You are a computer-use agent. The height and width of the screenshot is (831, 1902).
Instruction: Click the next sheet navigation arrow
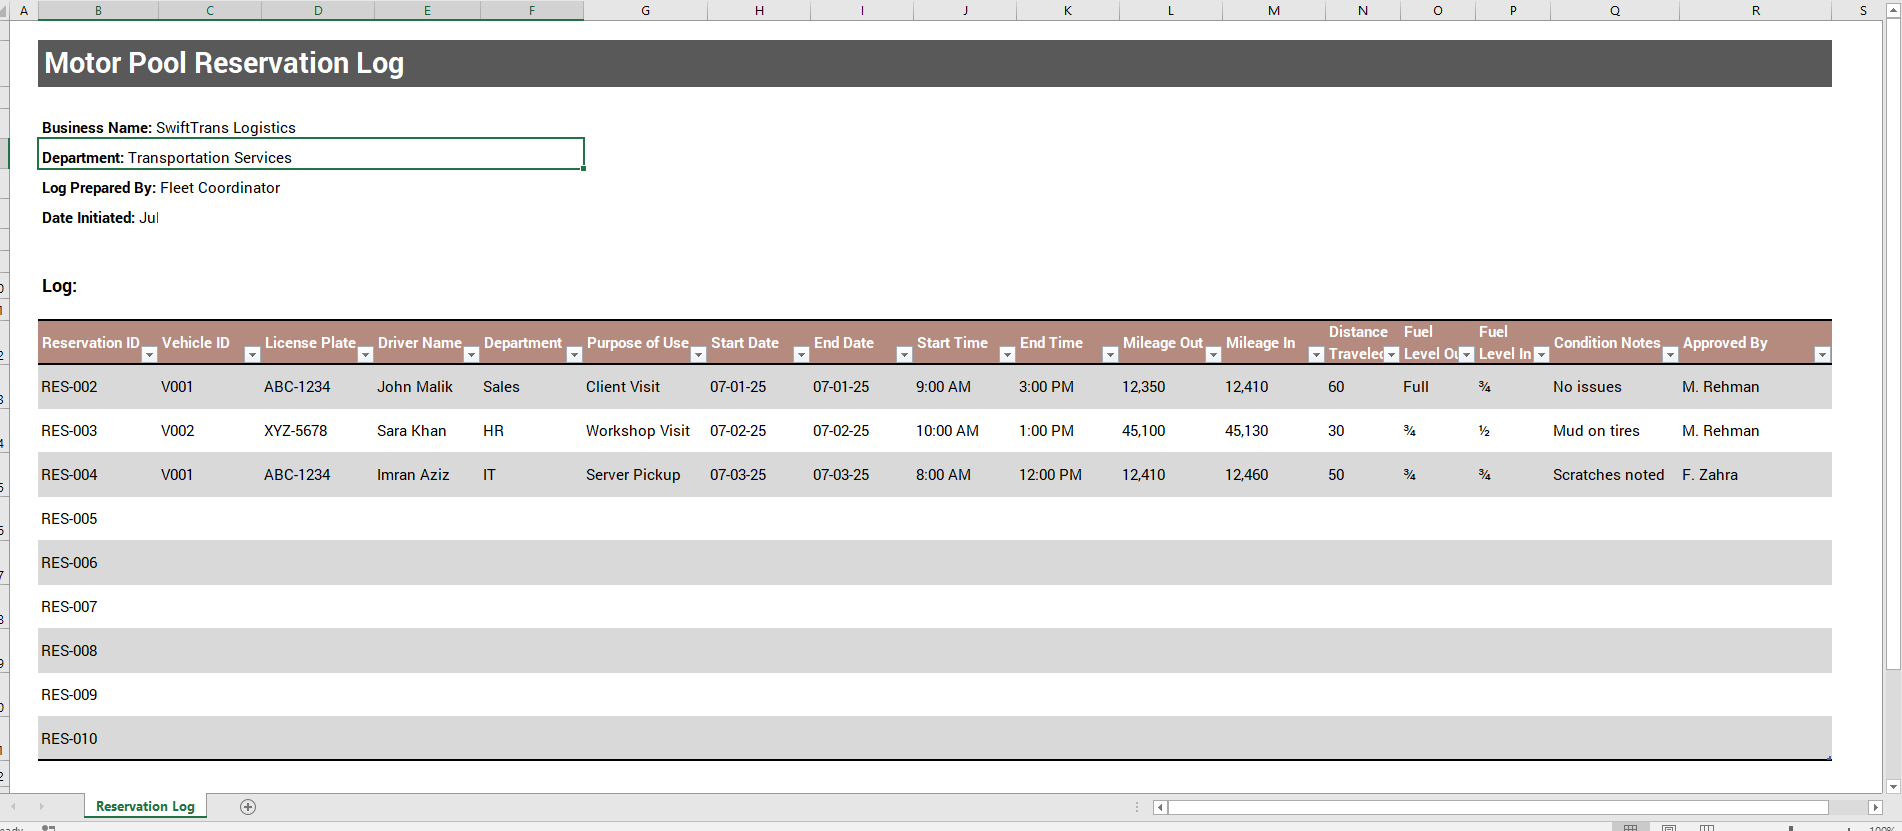(x=41, y=807)
